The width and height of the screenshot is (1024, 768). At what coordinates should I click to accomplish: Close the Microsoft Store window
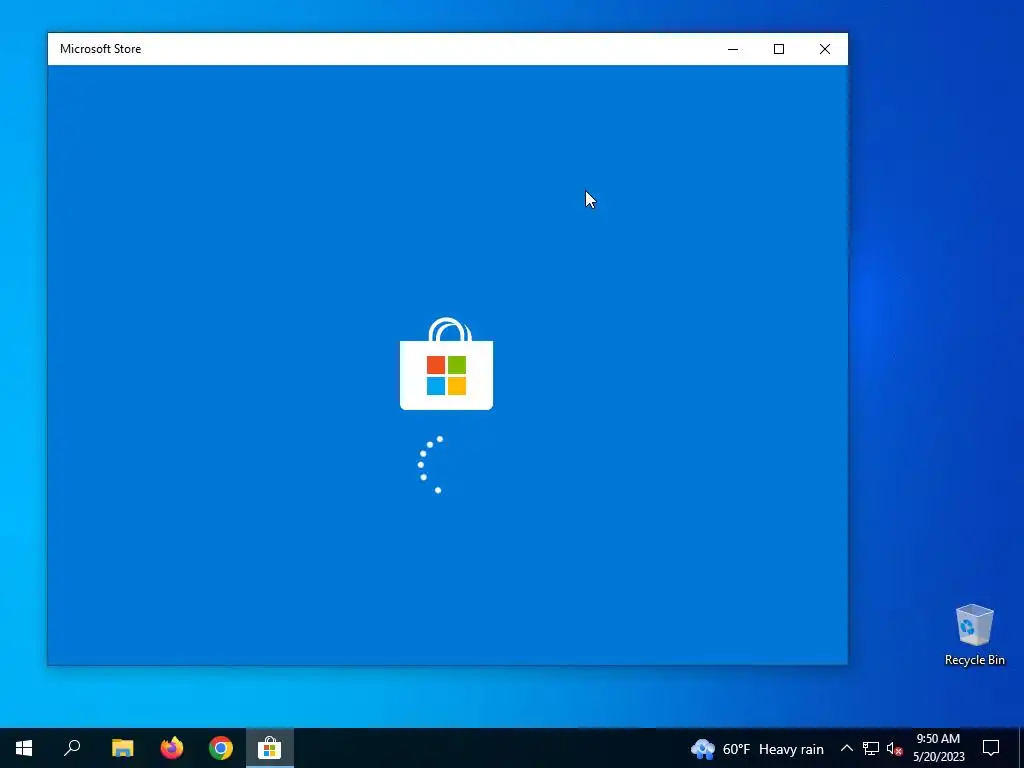[x=825, y=49]
